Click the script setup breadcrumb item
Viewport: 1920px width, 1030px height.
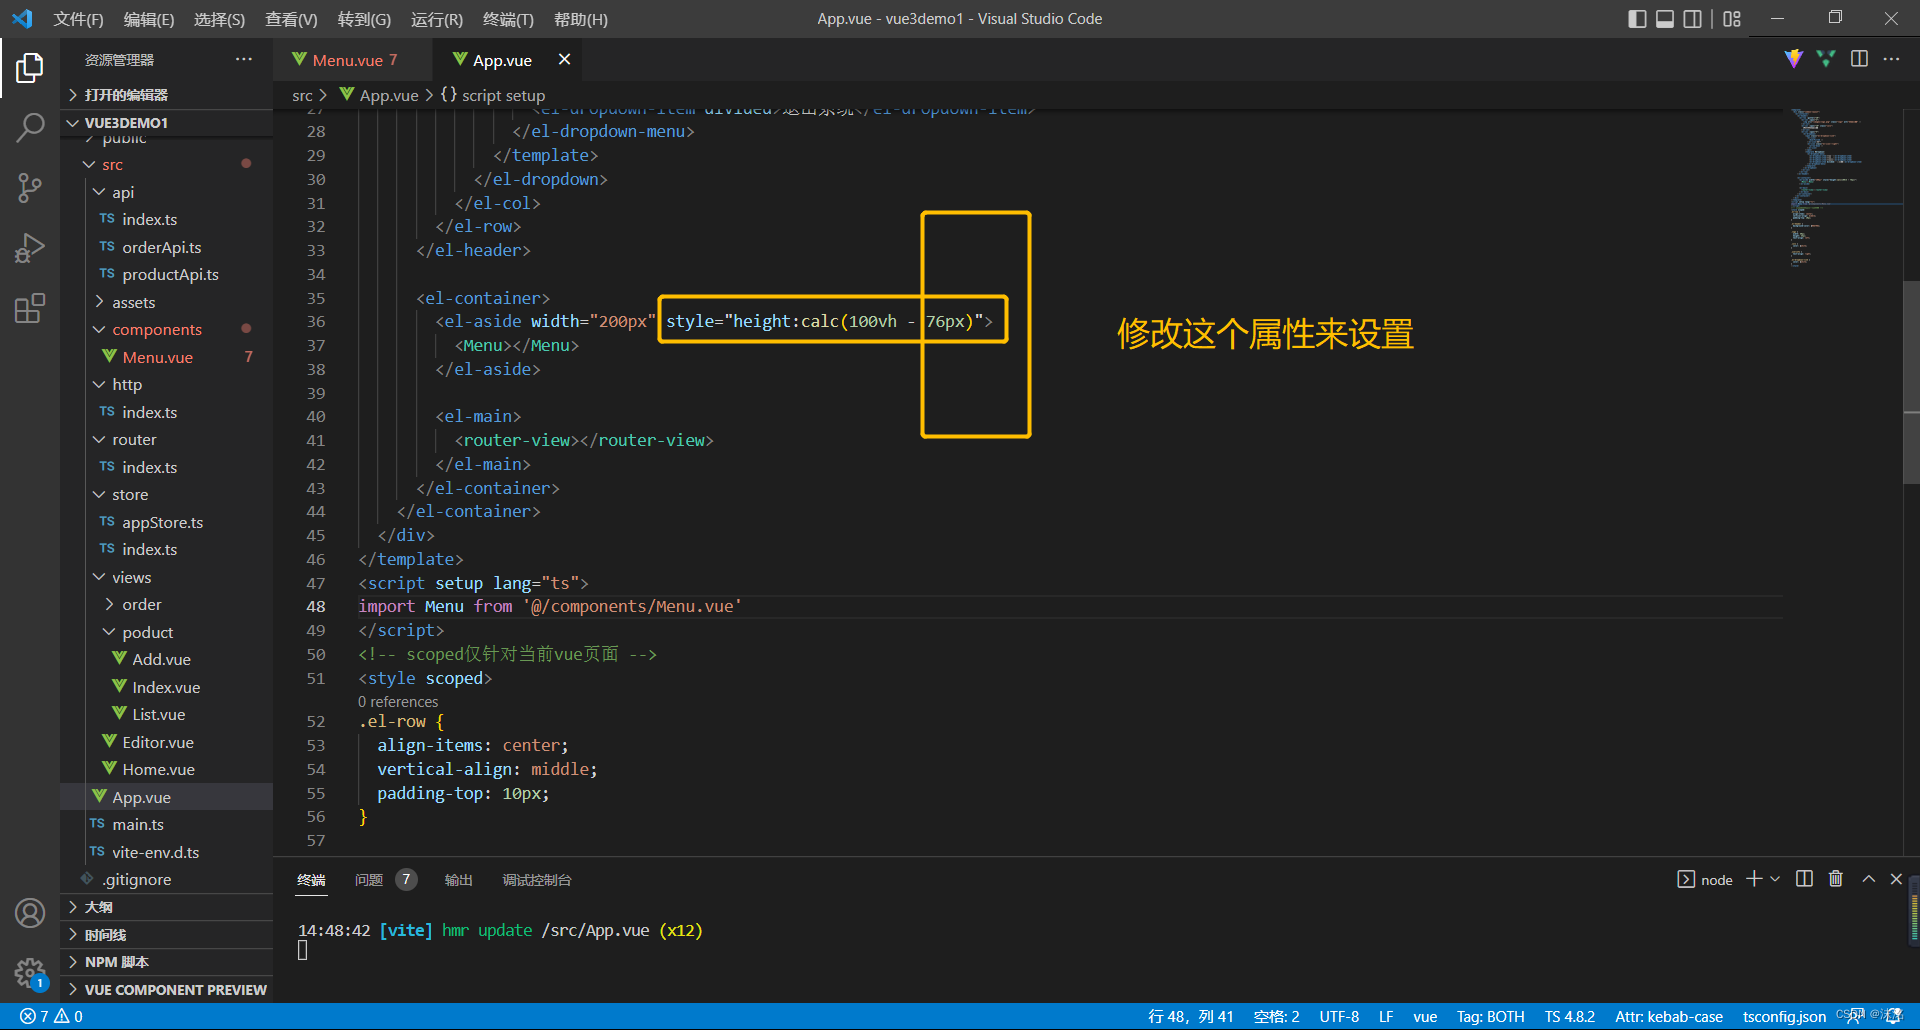click(x=501, y=95)
